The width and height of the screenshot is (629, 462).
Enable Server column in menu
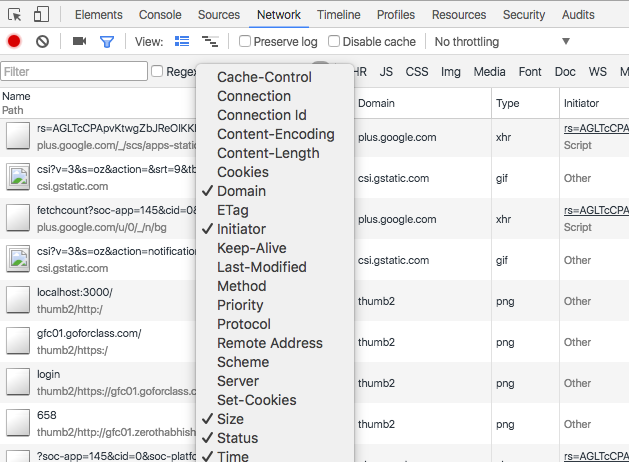275,381
